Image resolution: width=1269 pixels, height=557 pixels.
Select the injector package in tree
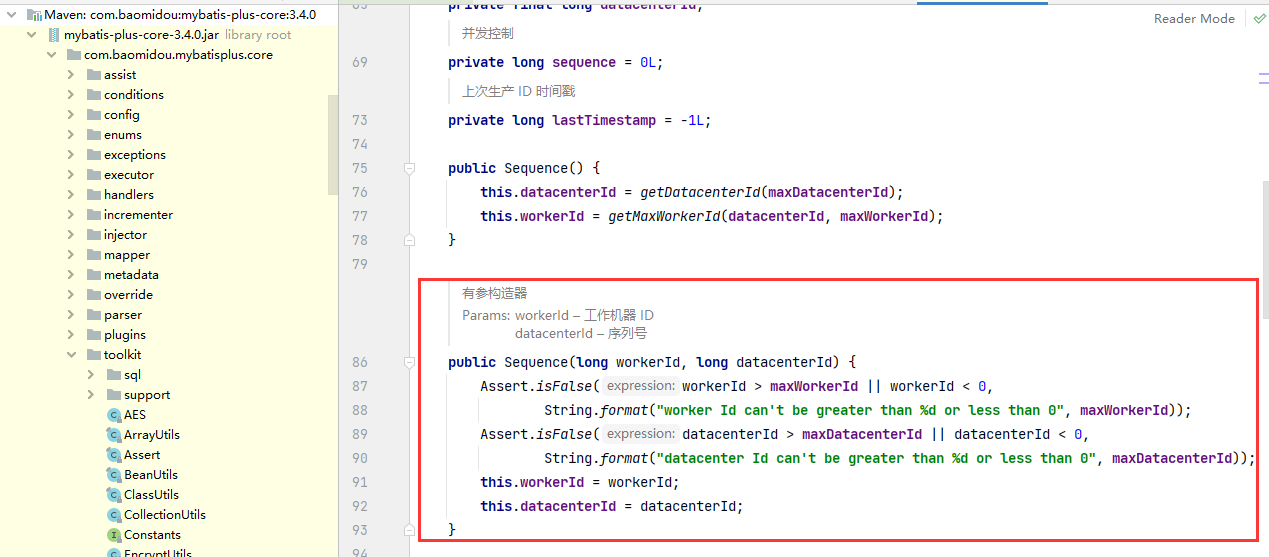click(125, 235)
